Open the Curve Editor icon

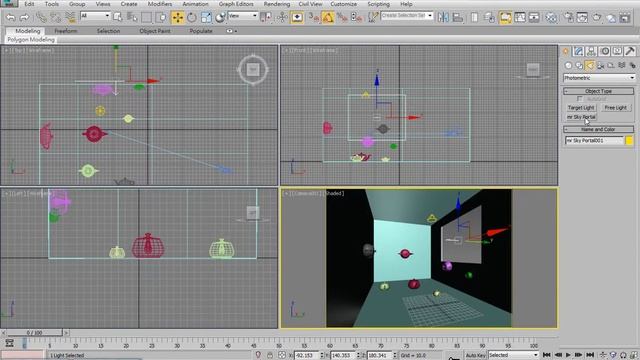[520, 17]
